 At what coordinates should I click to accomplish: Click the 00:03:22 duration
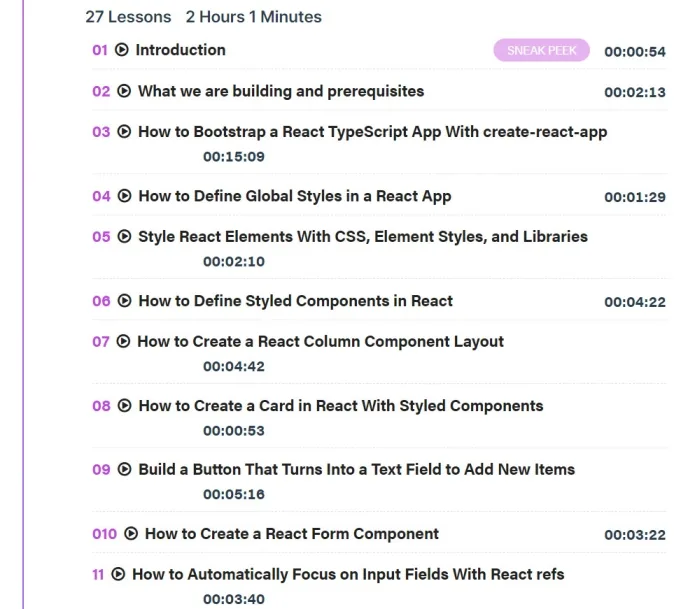click(x=635, y=535)
